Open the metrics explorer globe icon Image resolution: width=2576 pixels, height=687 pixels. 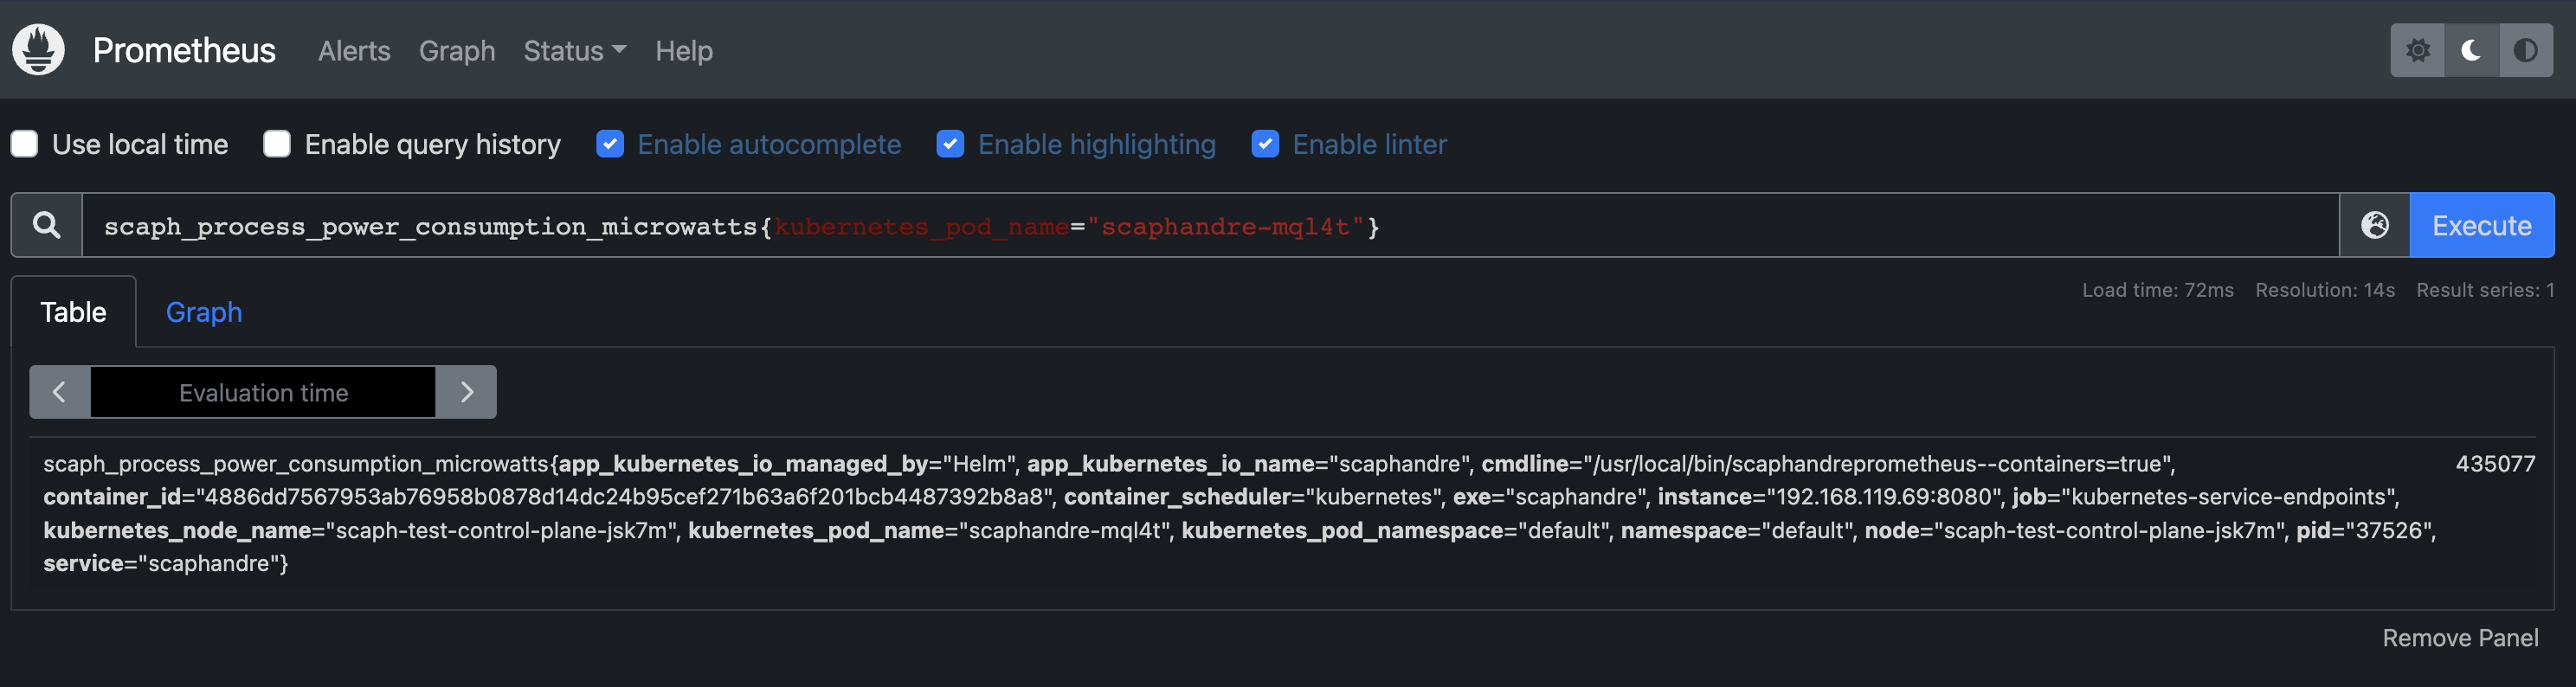pyautogui.click(x=2374, y=225)
